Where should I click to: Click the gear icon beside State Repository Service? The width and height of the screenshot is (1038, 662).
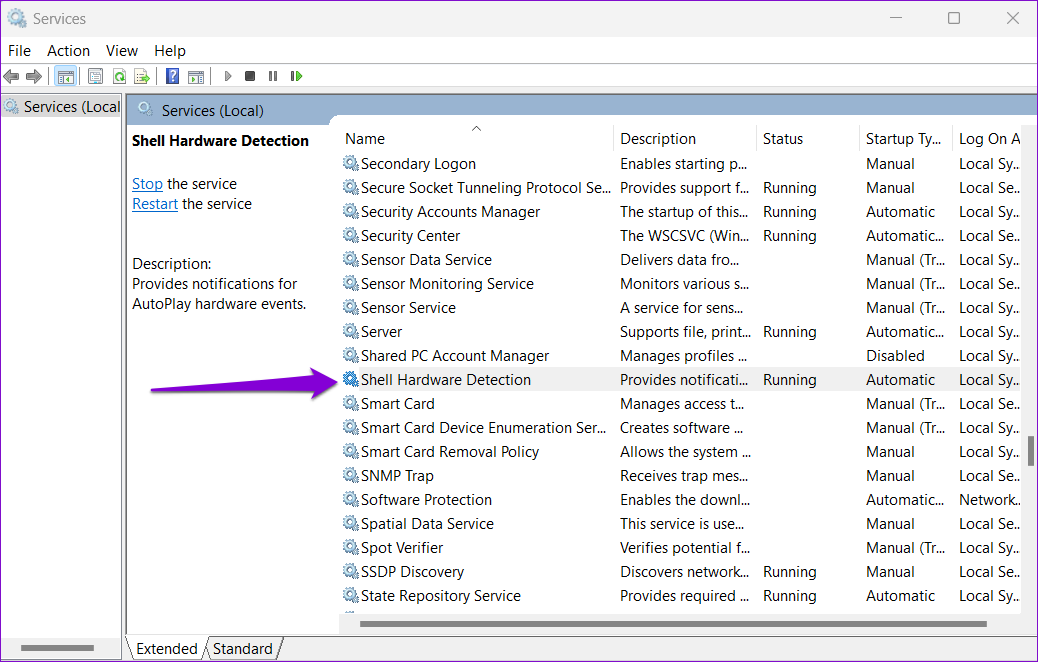click(x=351, y=595)
